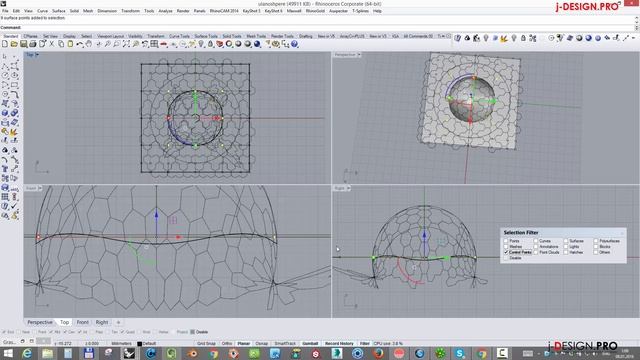Switch to the Curve Tools toolbar tab
The image size is (640, 360).
(x=180, y=36)
